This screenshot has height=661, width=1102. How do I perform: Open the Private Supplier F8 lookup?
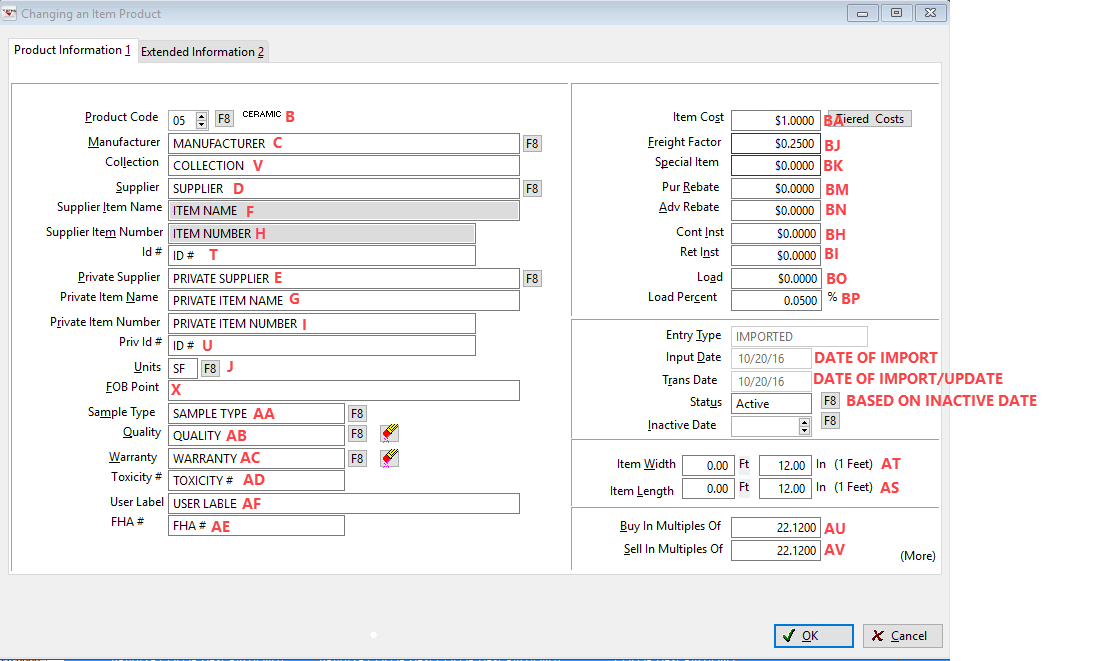pos(531,278)
